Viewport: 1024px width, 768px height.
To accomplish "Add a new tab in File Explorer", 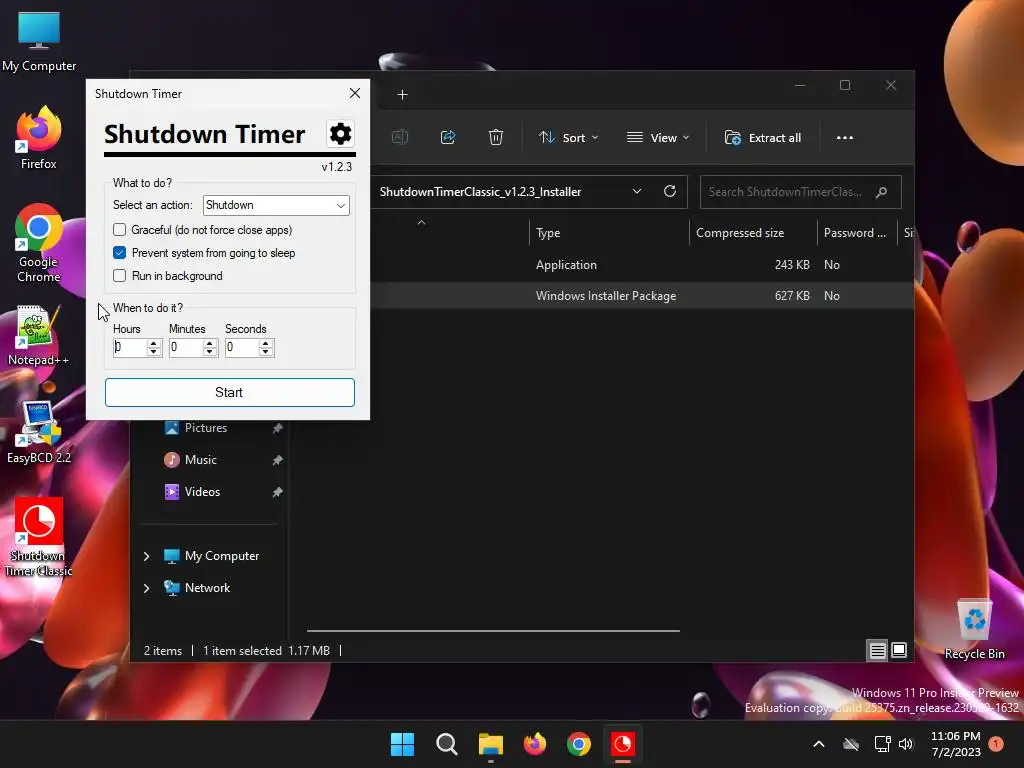I will point(402,95).
